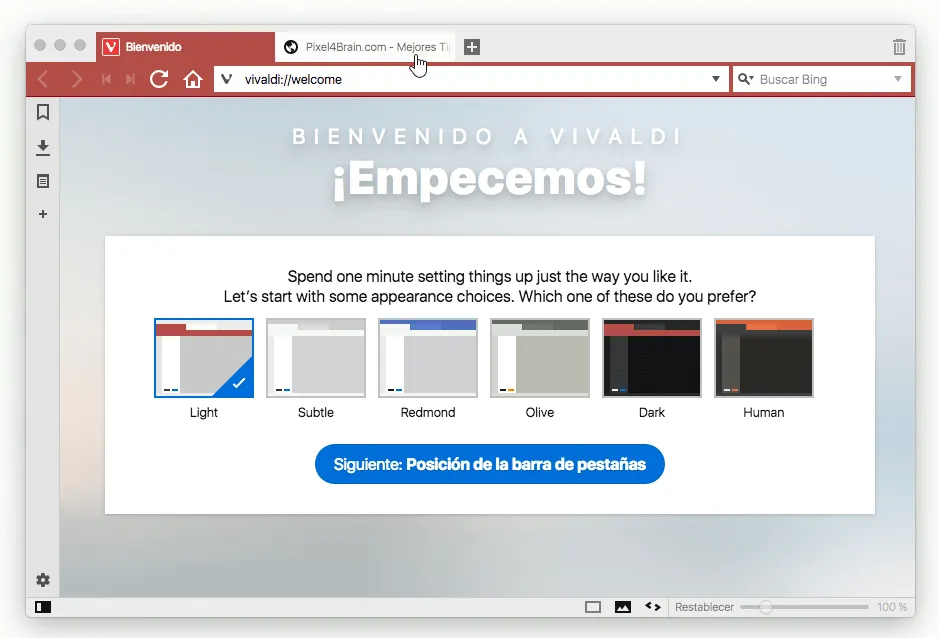This screenshot has height=638, width=939.
Task: Switch to the Bienvenido tab
Action: click(x=185, y=47)
